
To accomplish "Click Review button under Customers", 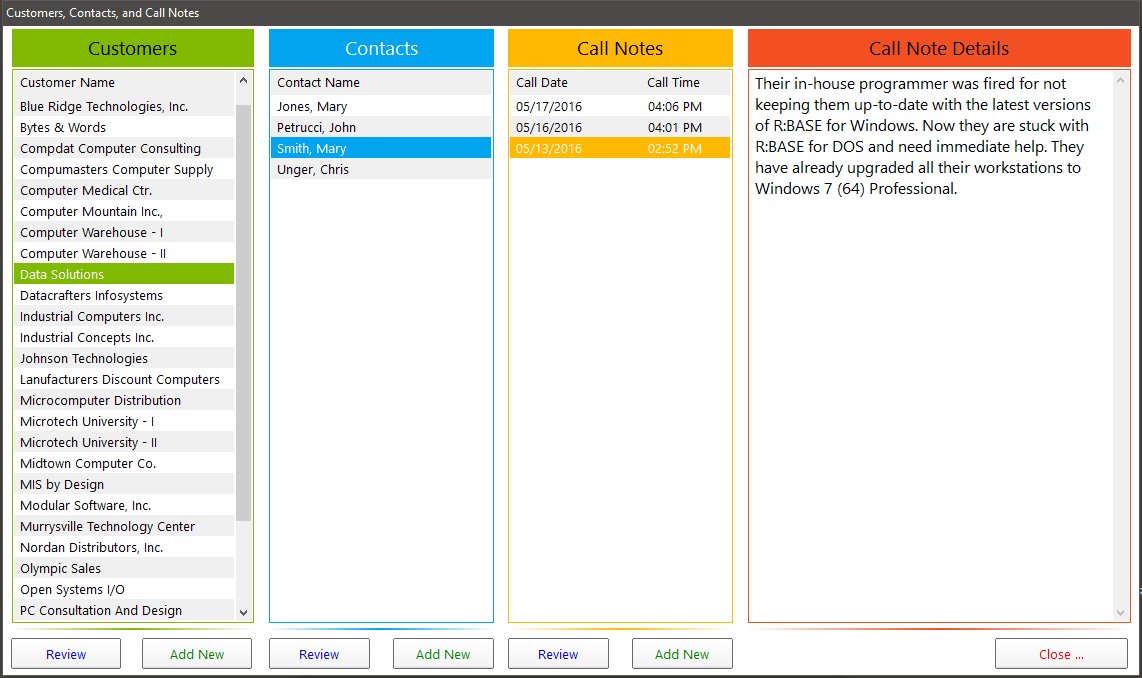I will (66, 654).
